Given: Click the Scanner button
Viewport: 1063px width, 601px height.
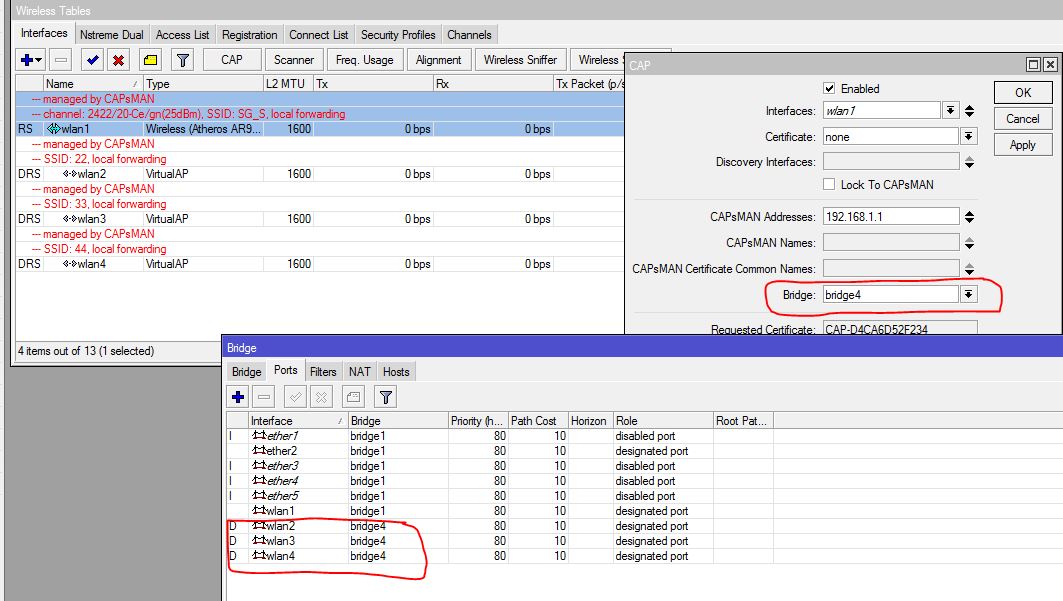Looking at the screenshot, I should (294, 60).
